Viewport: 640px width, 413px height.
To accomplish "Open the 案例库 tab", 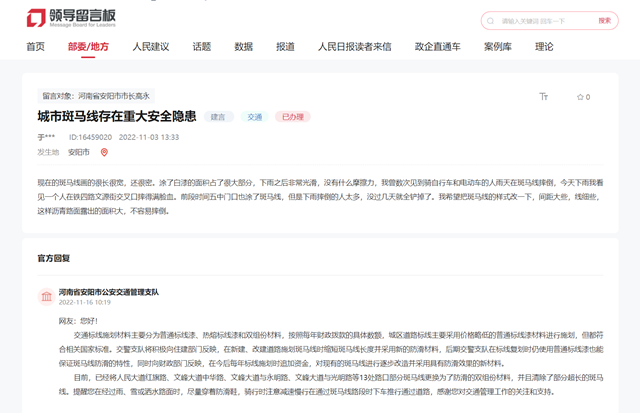I will coord(498,47).
